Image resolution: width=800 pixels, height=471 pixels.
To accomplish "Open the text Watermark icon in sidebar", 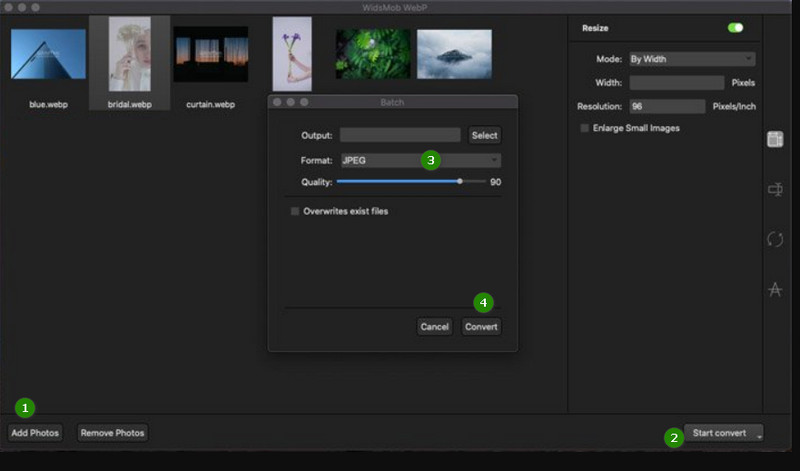I will coord(774,289).
